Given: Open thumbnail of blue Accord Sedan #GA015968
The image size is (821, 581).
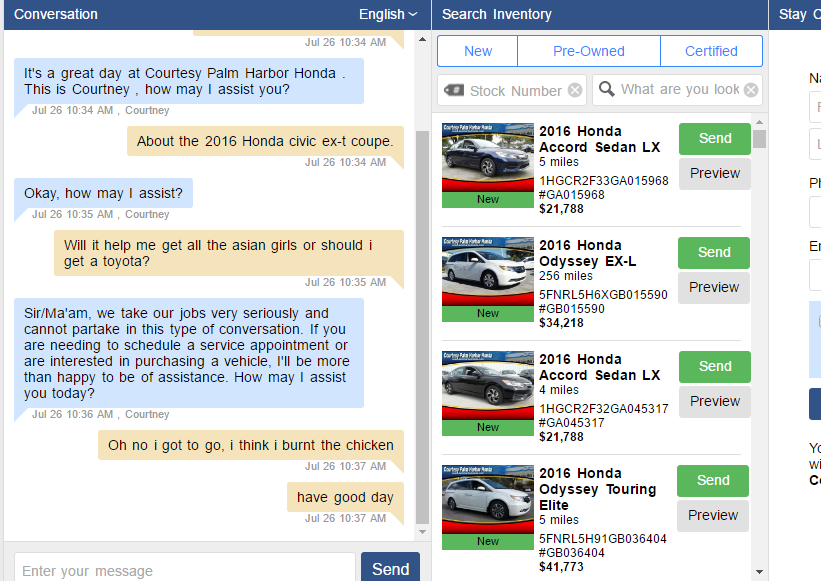Looking at the screenshot, I should (487, 165).
